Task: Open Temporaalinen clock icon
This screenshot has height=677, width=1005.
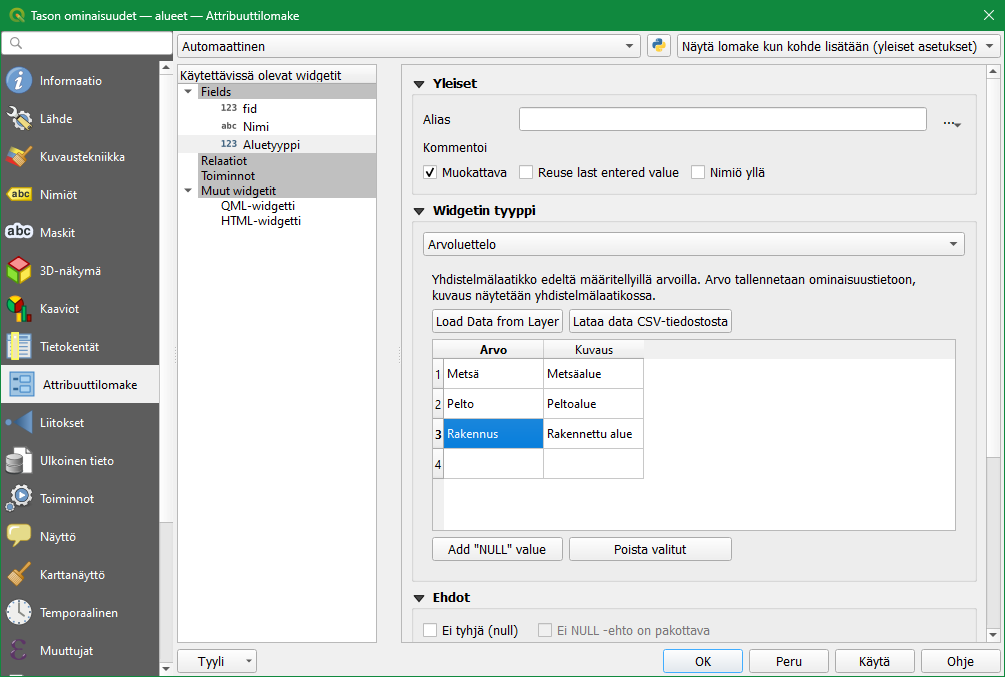Action: pos(19,613)
